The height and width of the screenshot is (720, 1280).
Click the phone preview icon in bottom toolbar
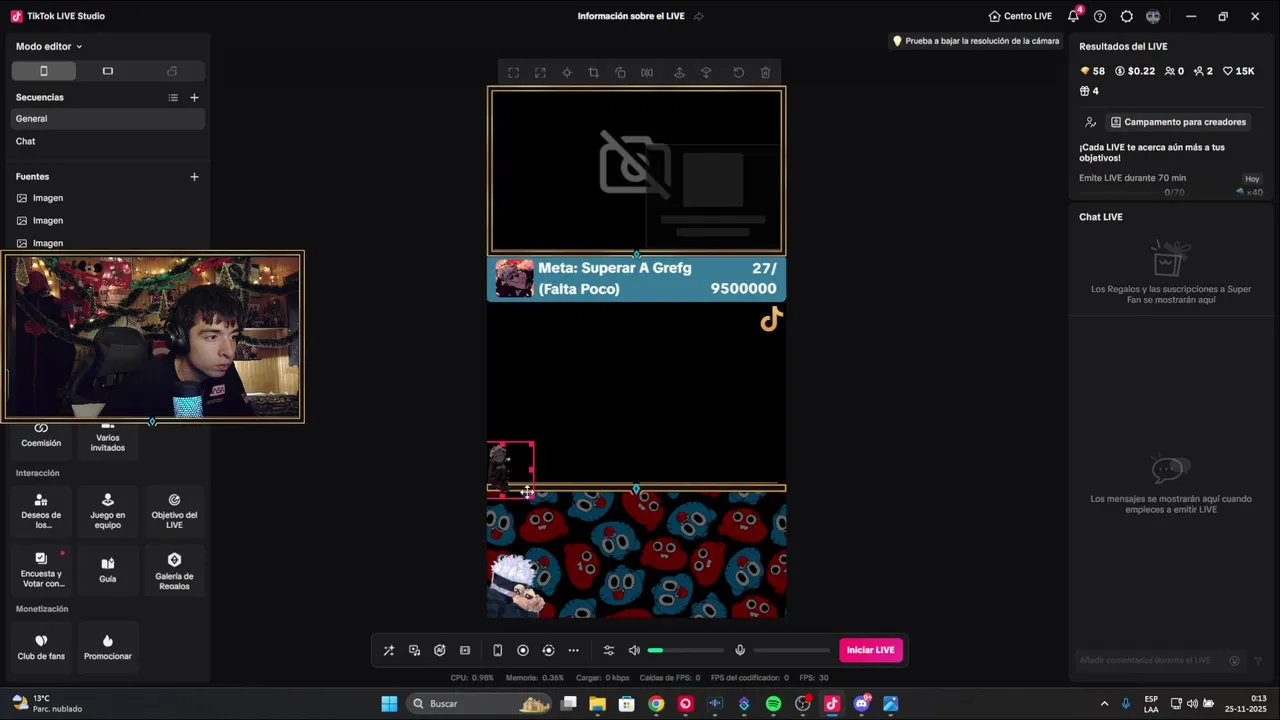pyautogui.click(x=497, y=650)
